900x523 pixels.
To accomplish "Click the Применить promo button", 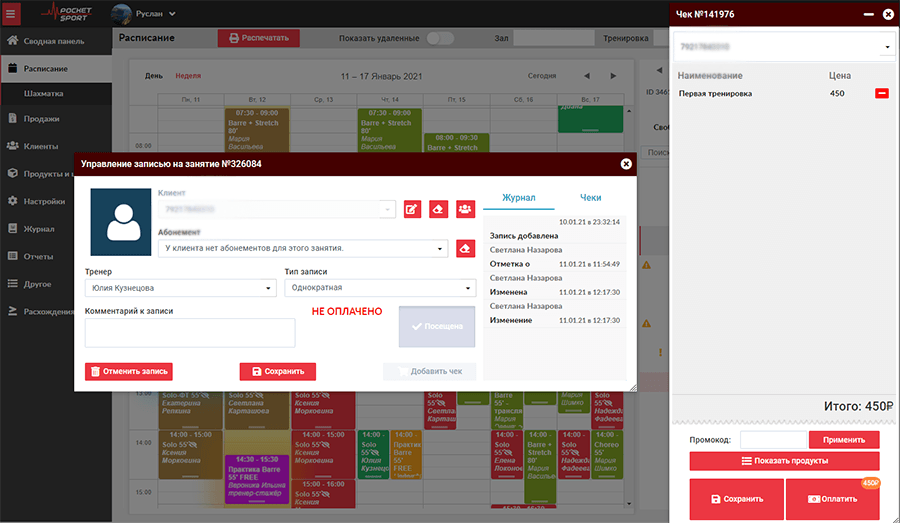I will [844, 440].
